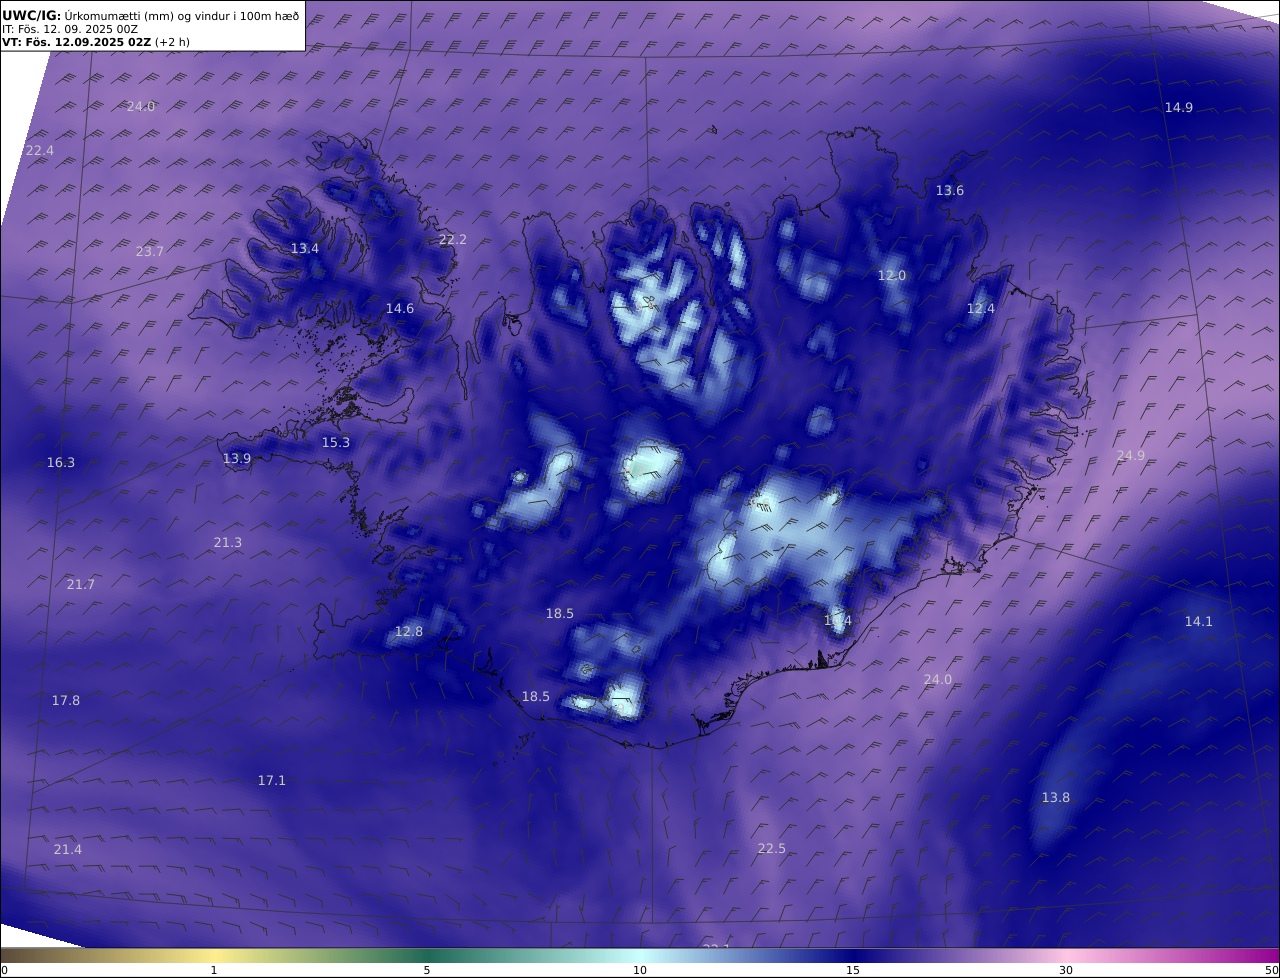Click the colorbar tick label 5

427,970
